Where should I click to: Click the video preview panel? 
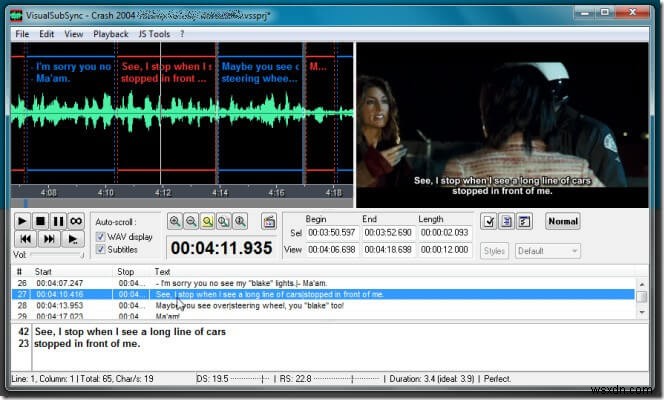click(x=502, y=125)
